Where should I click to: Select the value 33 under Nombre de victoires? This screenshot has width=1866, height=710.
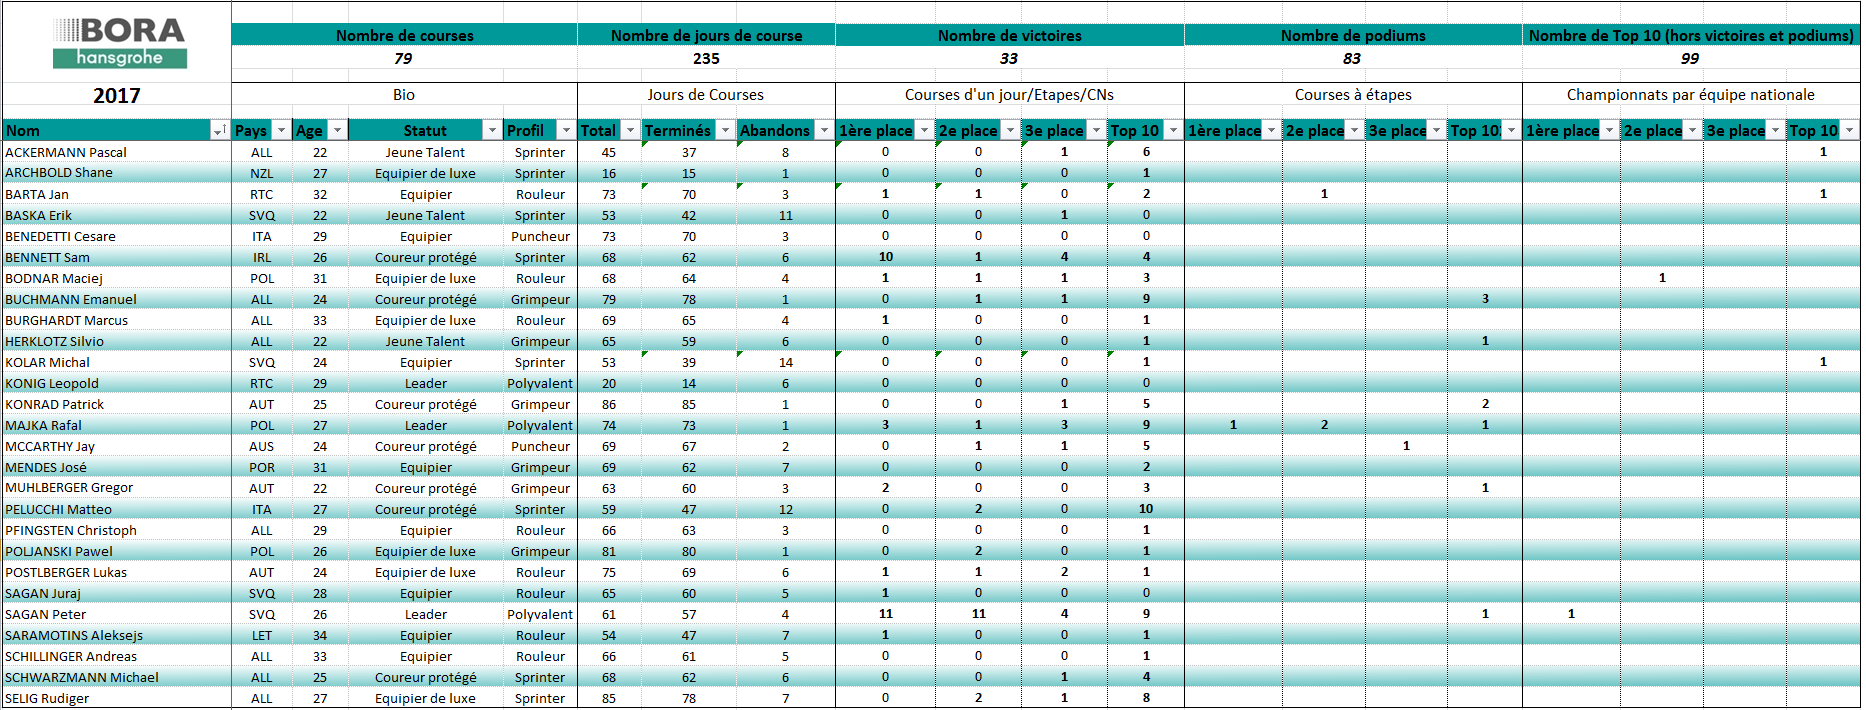[1009, 58]
